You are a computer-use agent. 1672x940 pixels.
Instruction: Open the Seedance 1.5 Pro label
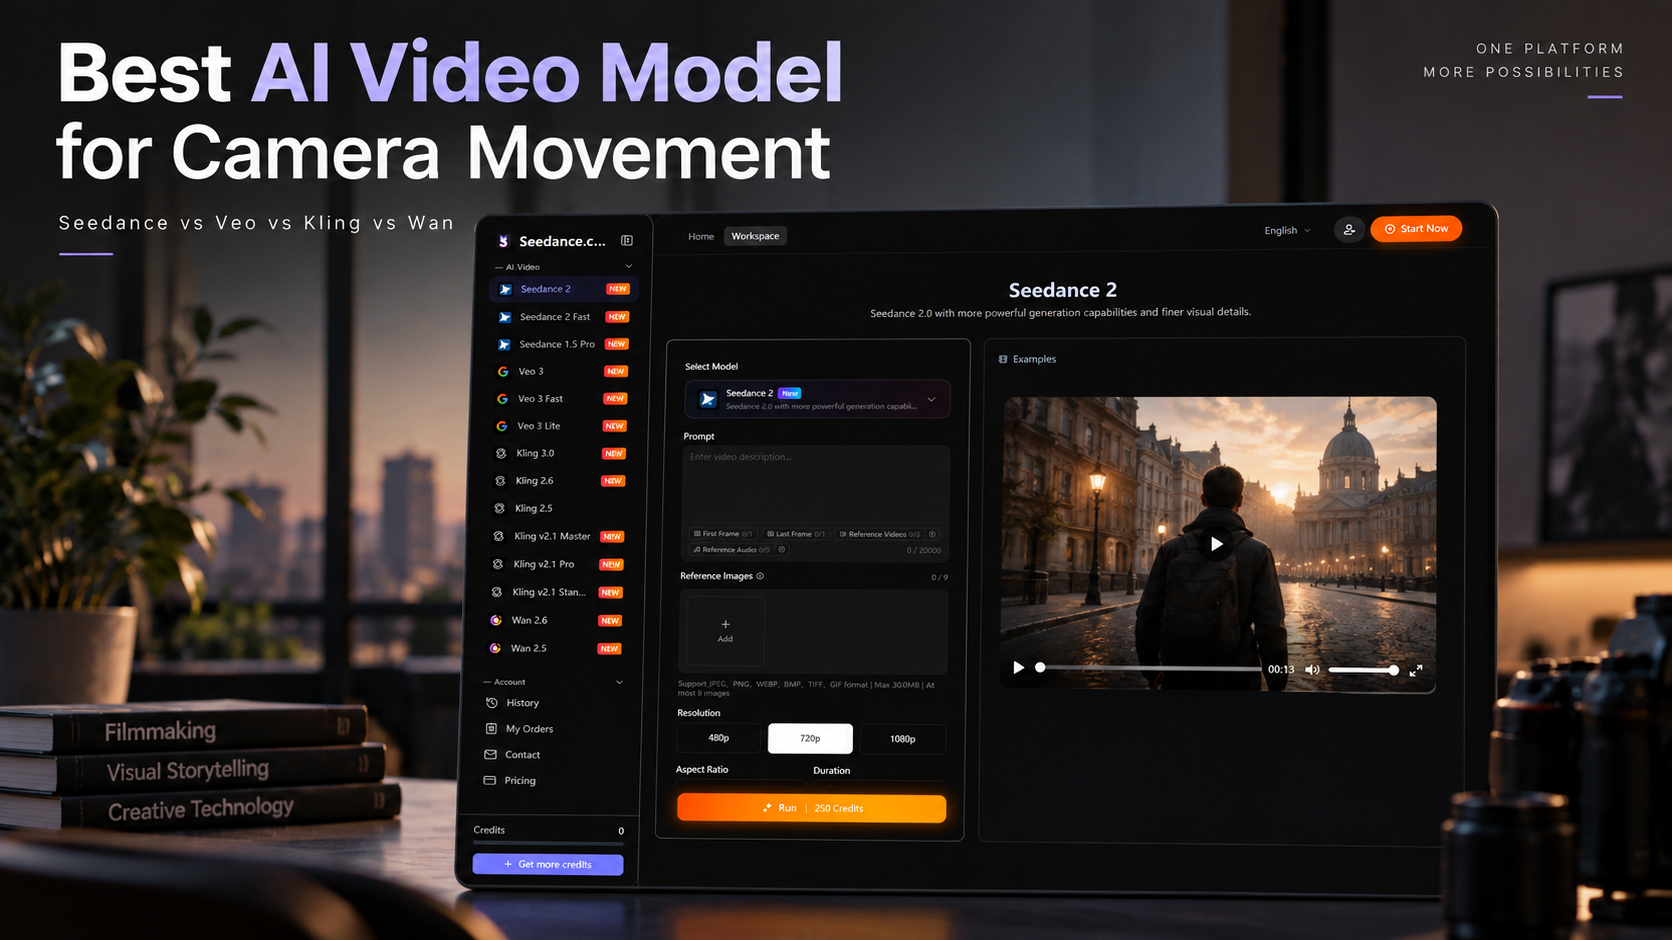(557, 344)
